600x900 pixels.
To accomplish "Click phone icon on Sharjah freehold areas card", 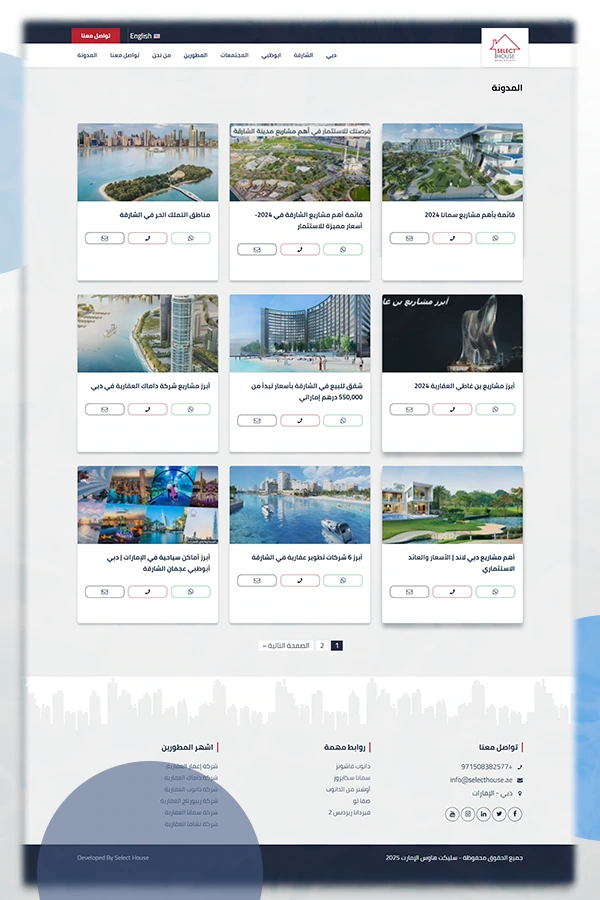I will coord(148,238).
